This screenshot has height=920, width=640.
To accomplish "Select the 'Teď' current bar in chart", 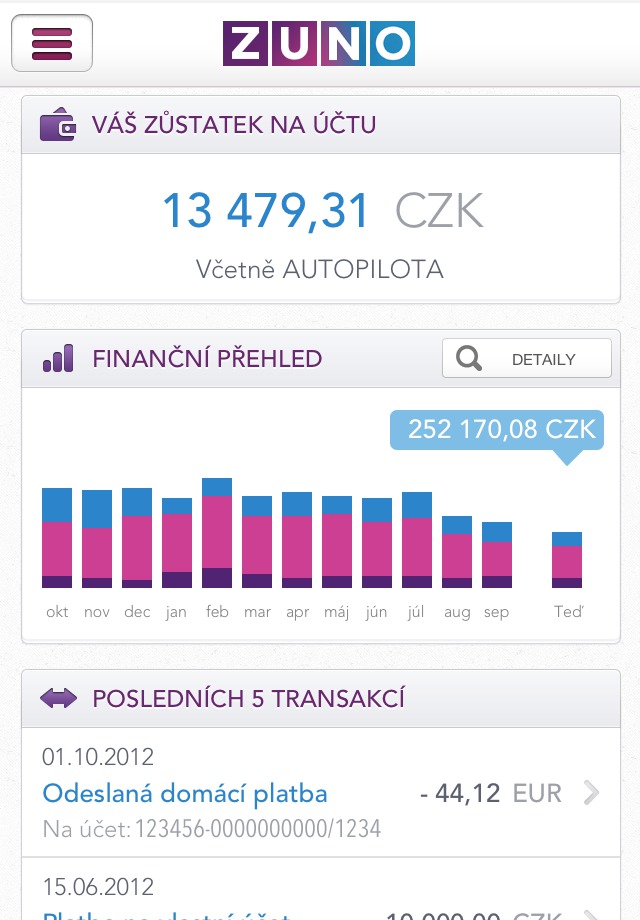I will [x=567, y=560].
